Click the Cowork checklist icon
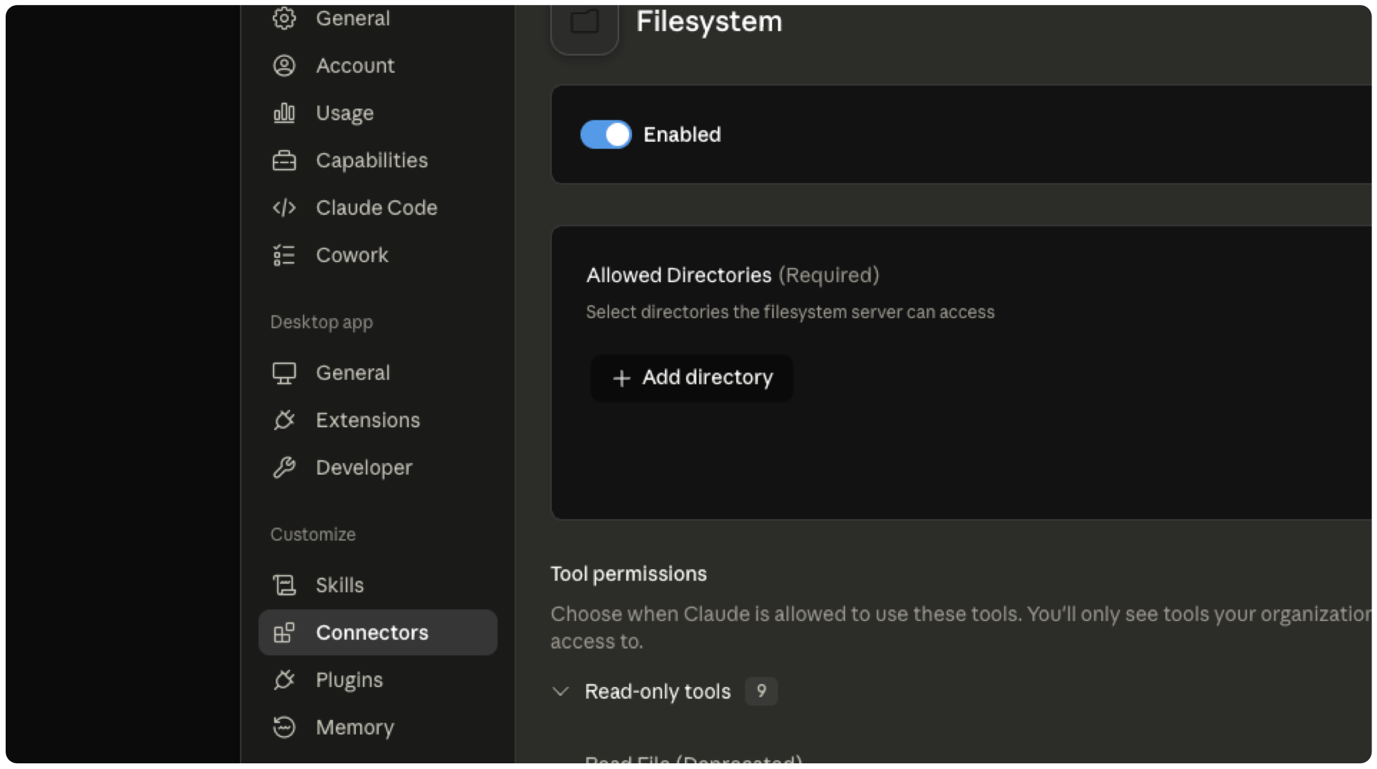Viewport: 1377px width, 769px height. pos(284,256)
